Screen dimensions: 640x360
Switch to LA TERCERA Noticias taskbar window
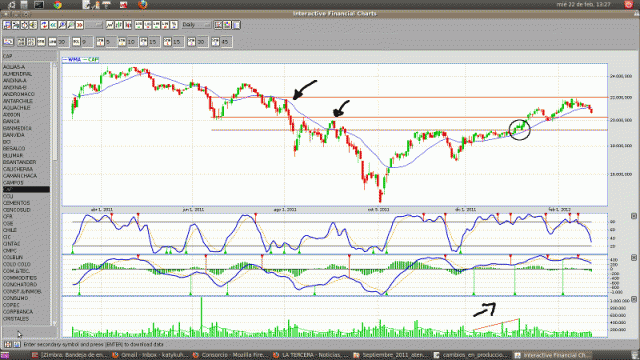(x=311, y=355)
